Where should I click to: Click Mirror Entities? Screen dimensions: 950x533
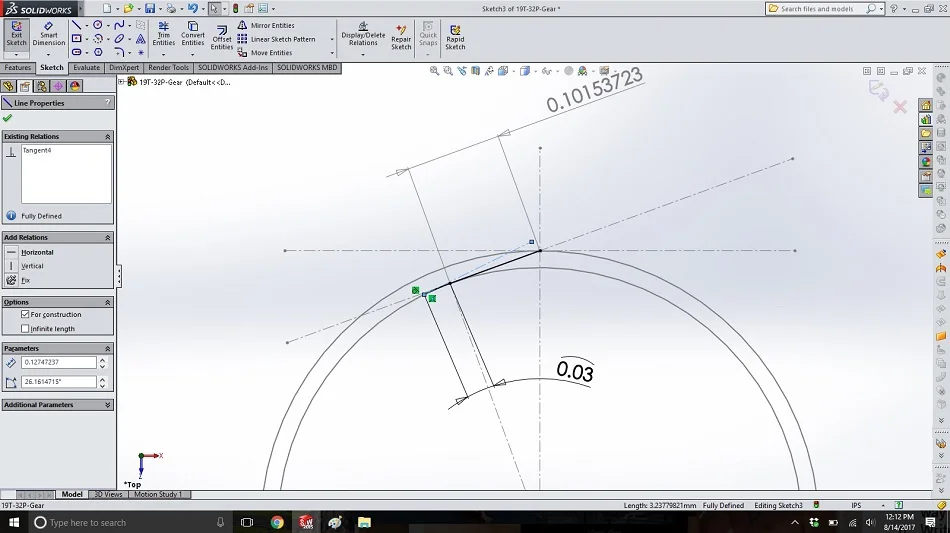[x=265, y=25]
